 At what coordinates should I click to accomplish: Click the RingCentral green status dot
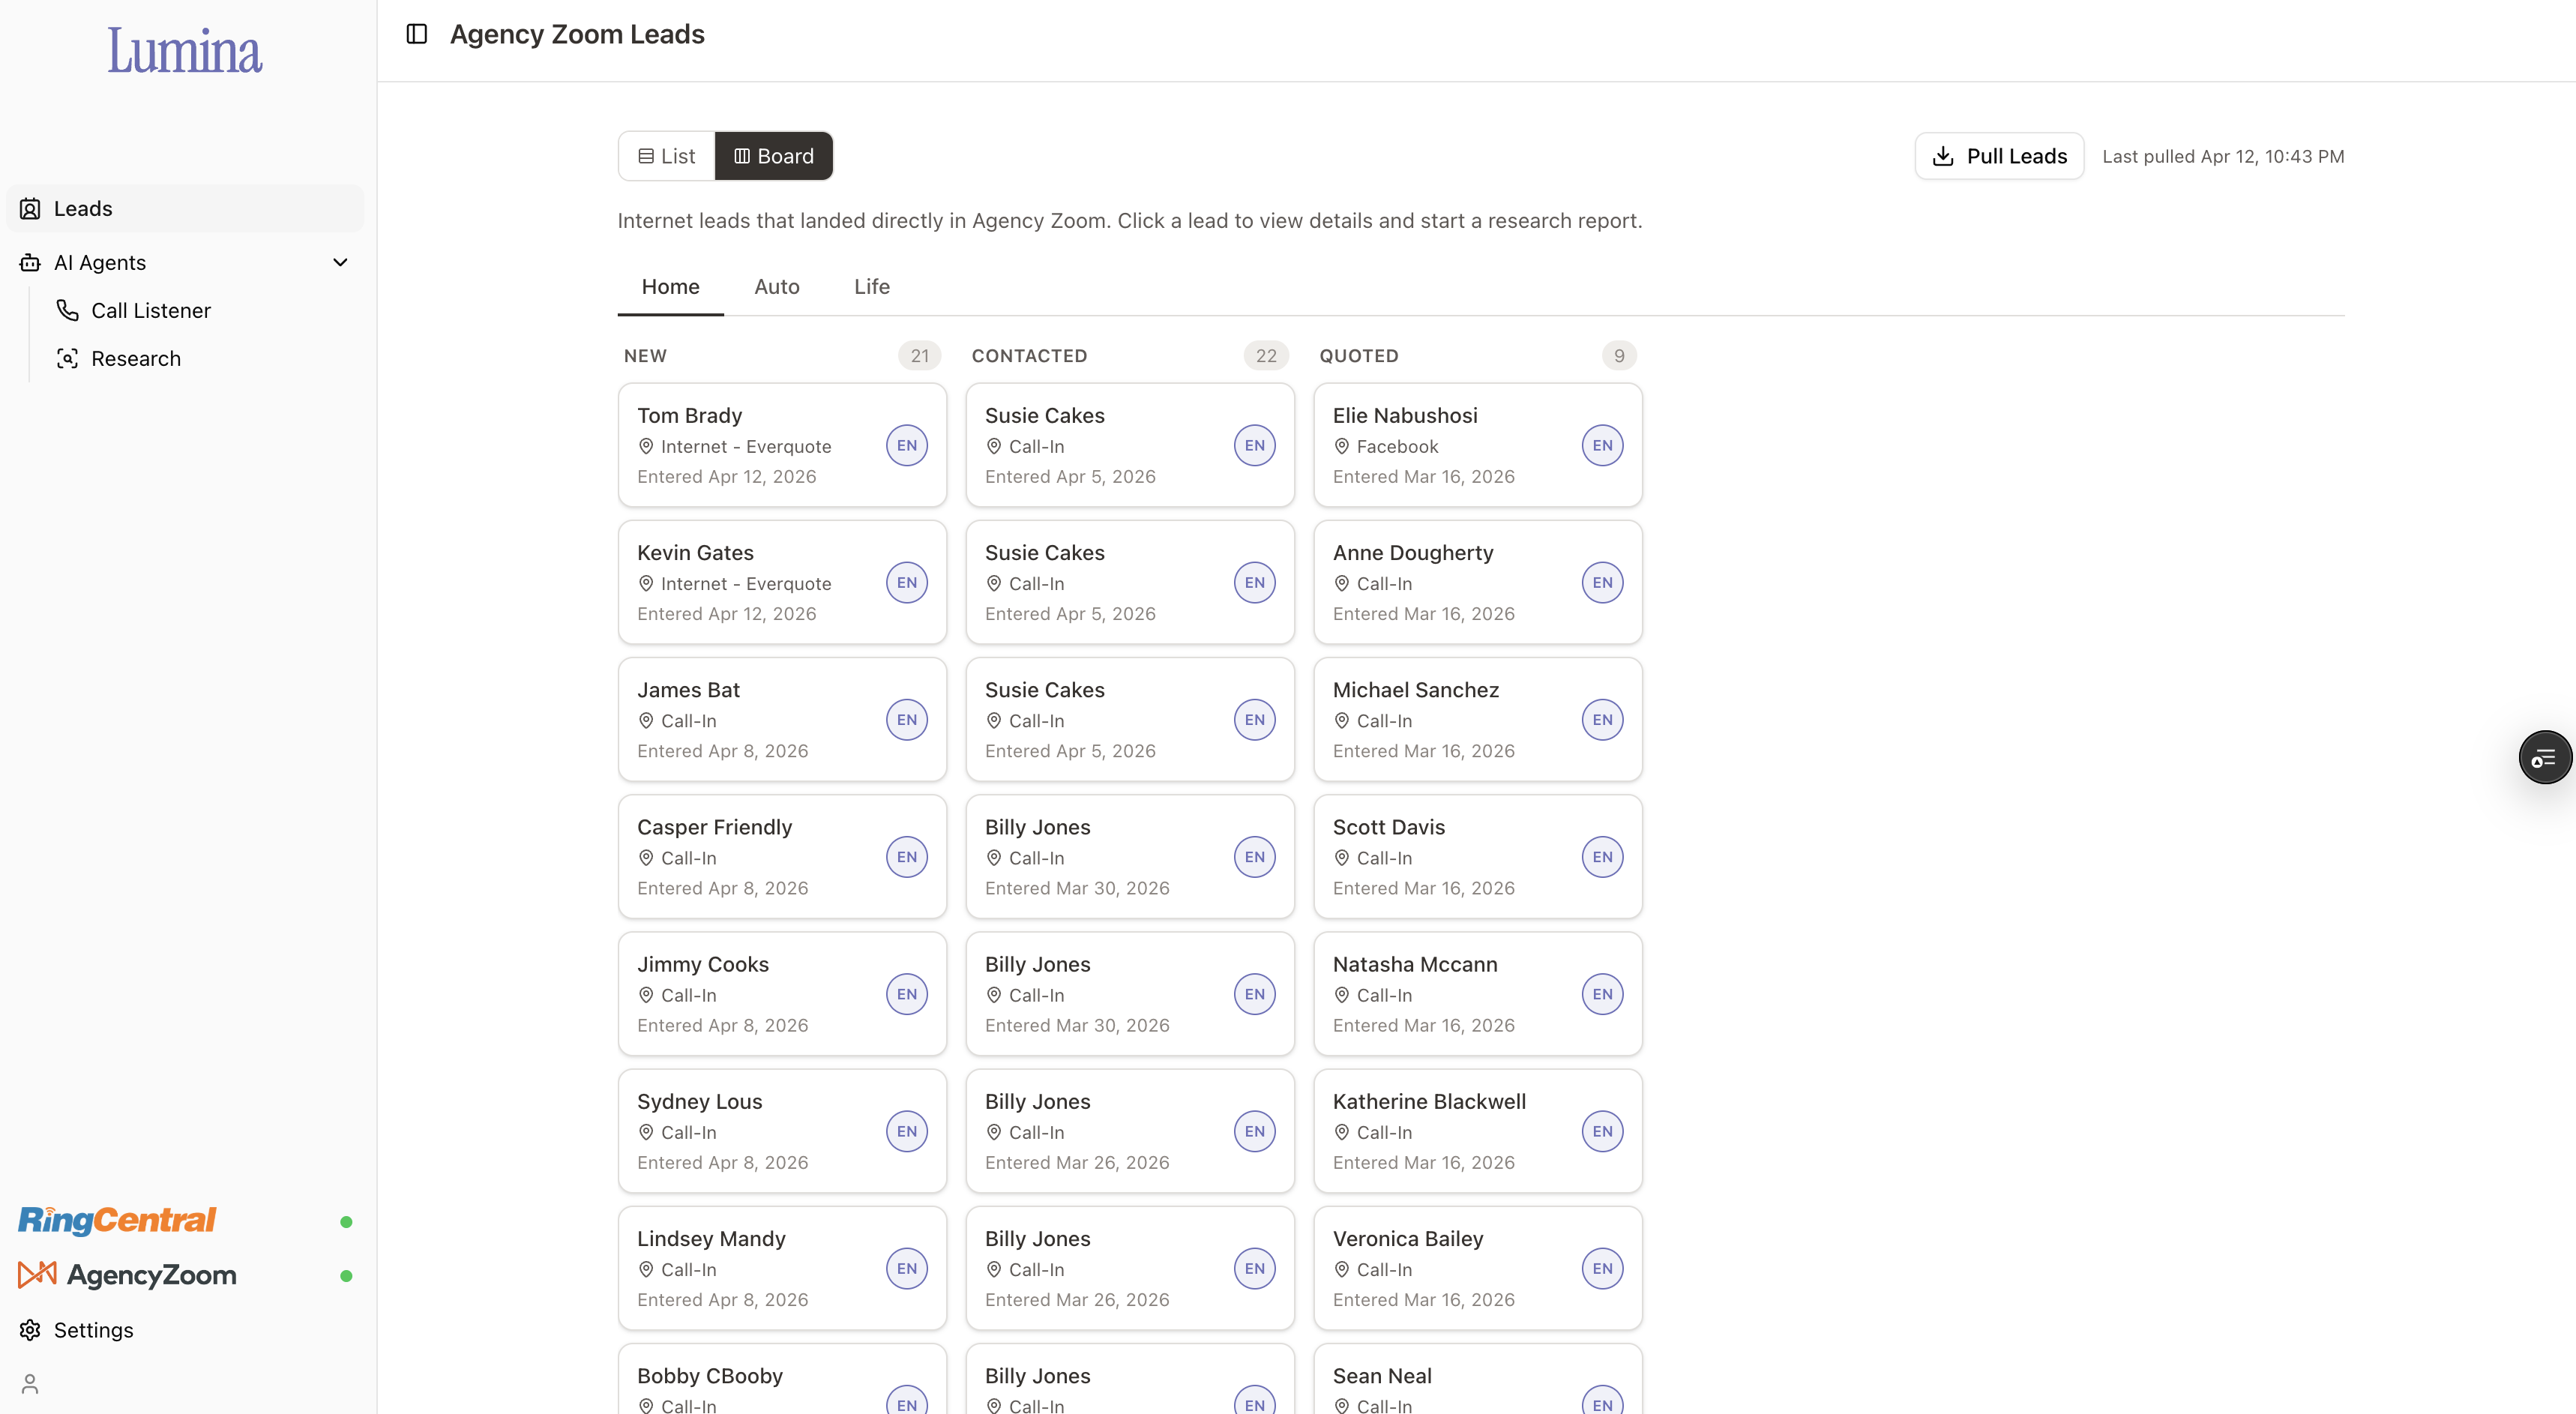pos(346,1222)
